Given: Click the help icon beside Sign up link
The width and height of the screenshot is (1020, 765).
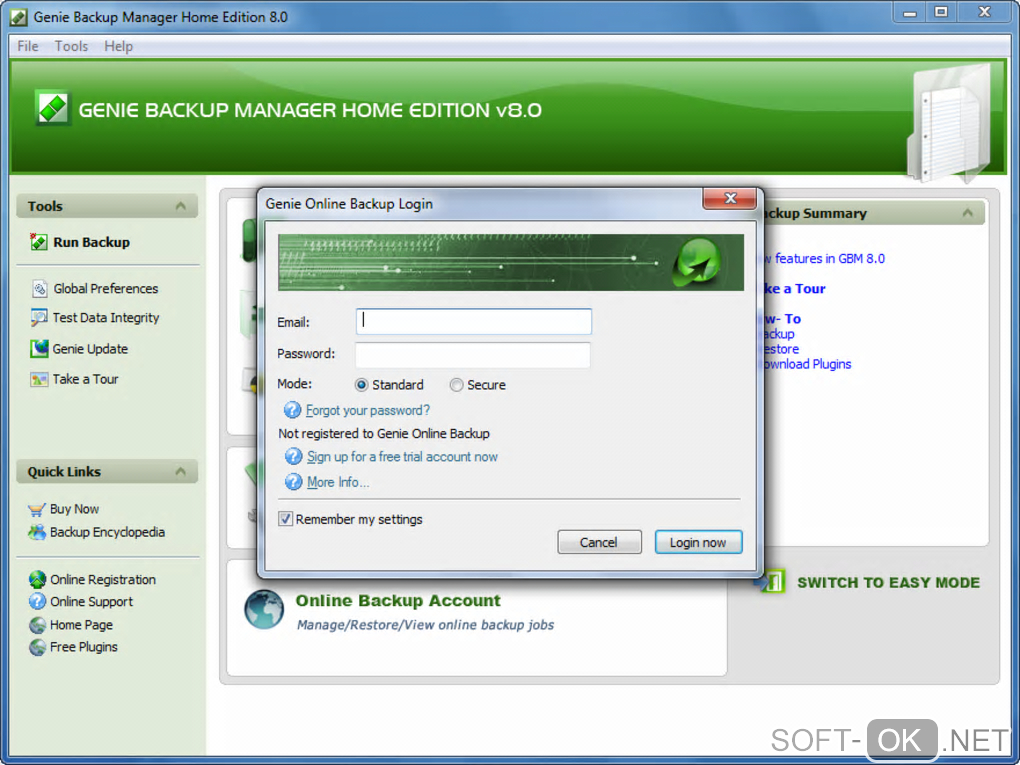Looking at the screenshot, I should click(293, 456).
